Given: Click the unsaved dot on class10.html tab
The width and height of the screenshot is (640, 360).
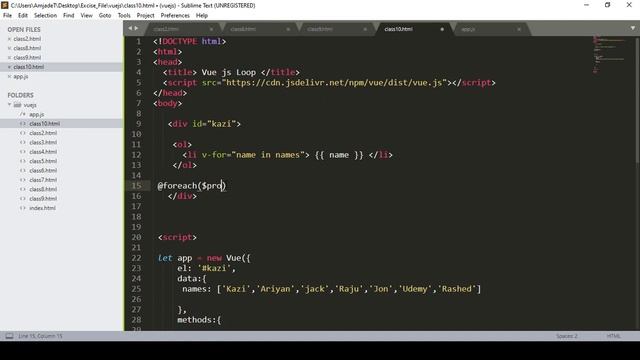Looking at the screenshot, I should pos(442,29).
